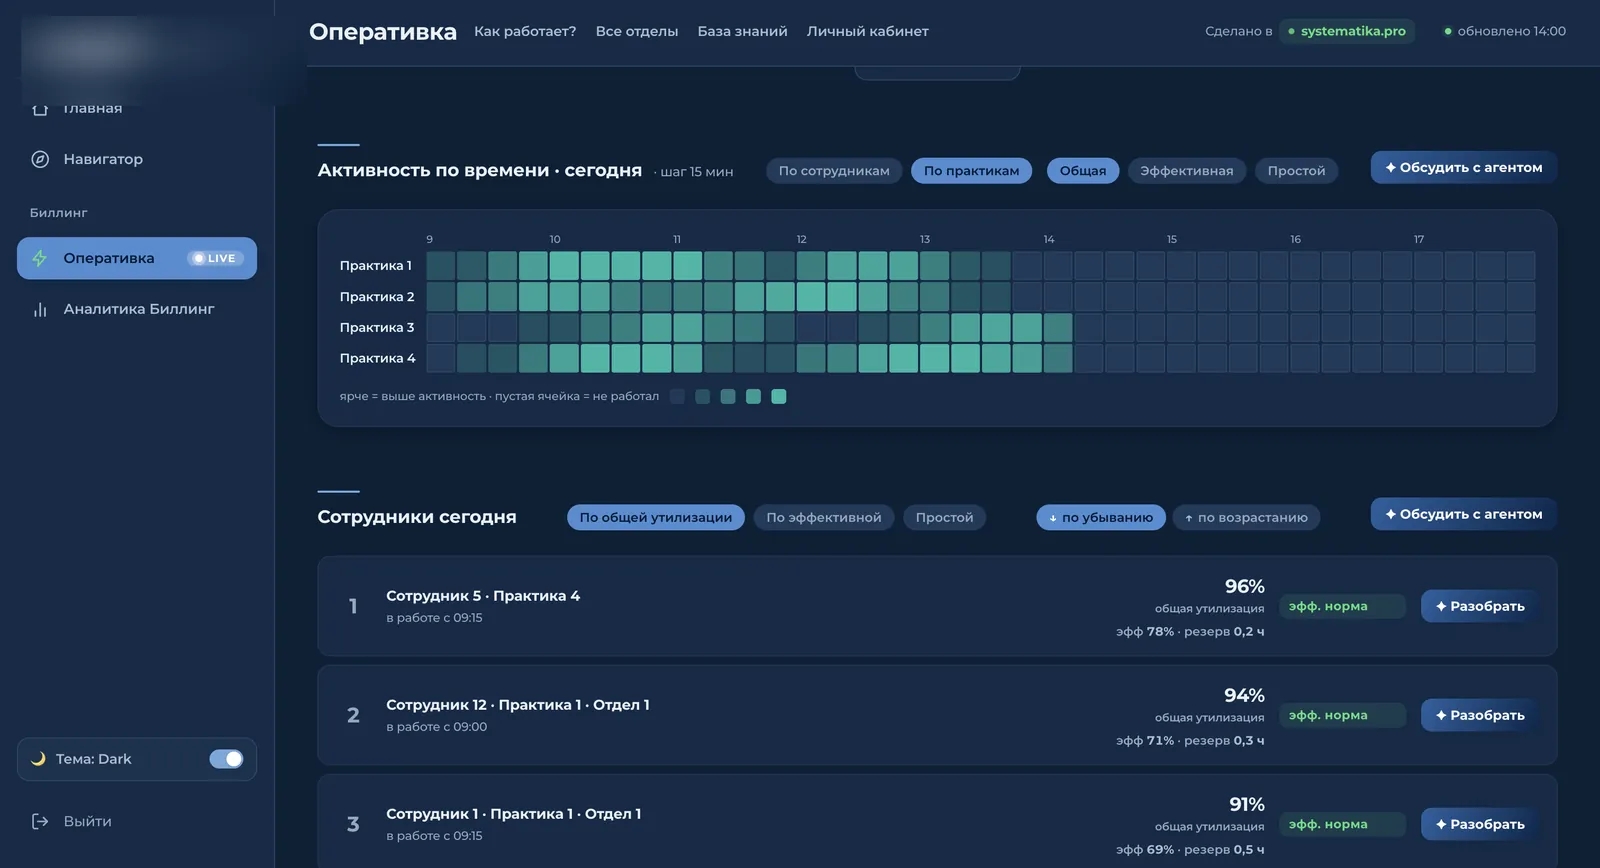The height and width of the screenshot is (868, 1600).
Task: Click Сотрудник 1 · Практика 1 · Отдел 1
Action: (x=514, y=814)
